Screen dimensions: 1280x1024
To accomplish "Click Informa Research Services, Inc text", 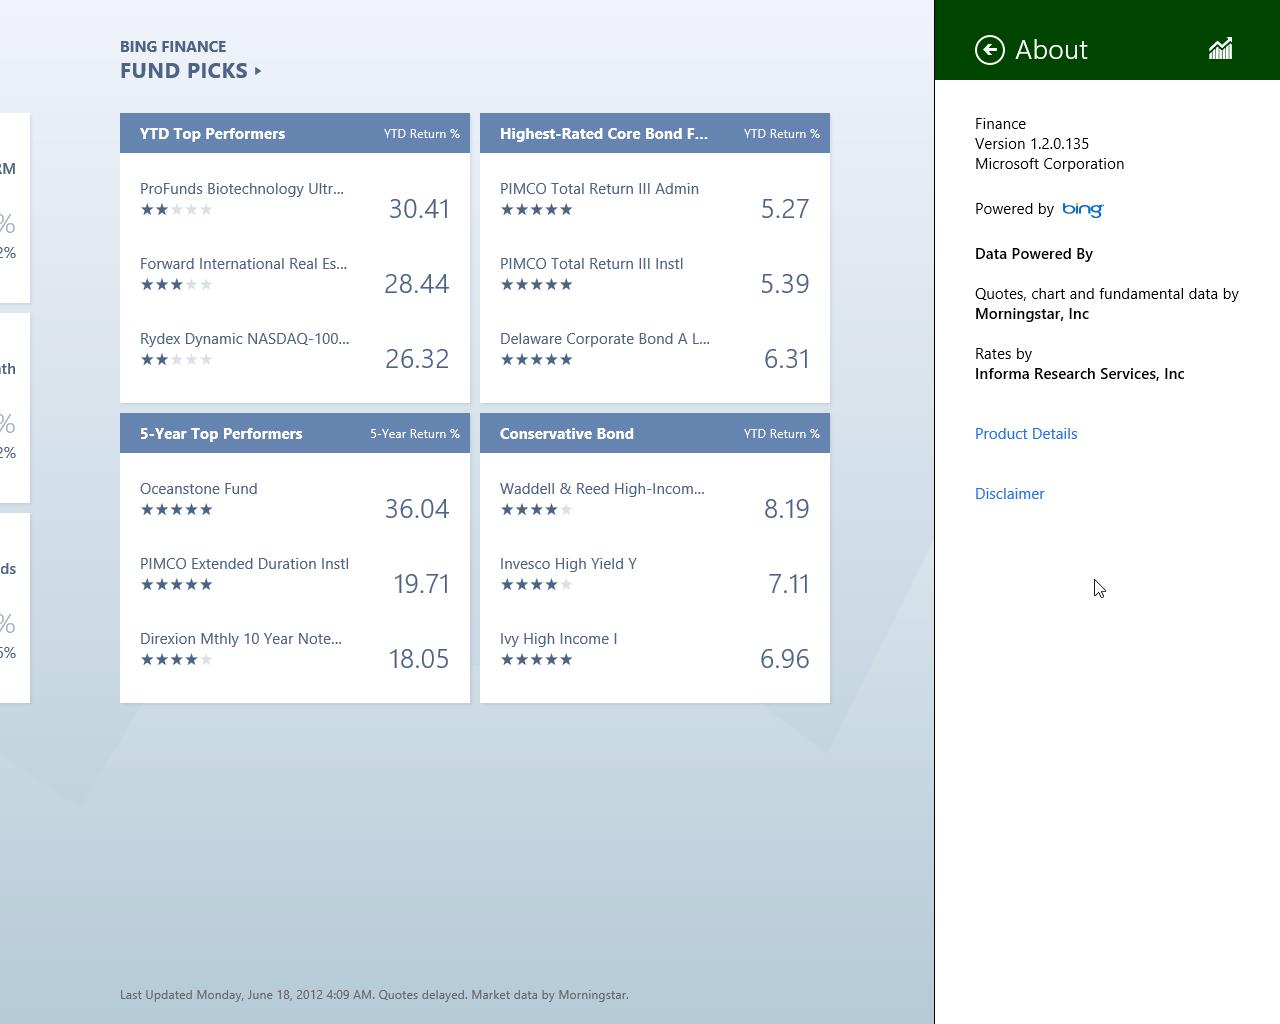I will [x=1080, y=374].
